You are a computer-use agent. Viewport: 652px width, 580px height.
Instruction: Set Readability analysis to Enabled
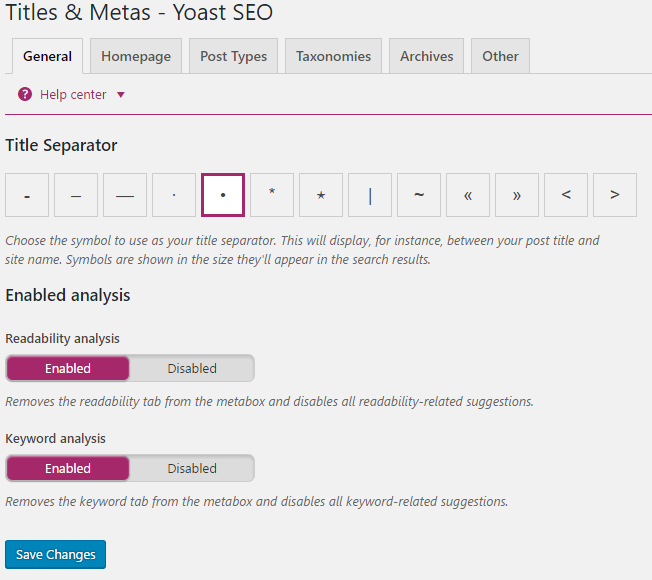[68, 368]
